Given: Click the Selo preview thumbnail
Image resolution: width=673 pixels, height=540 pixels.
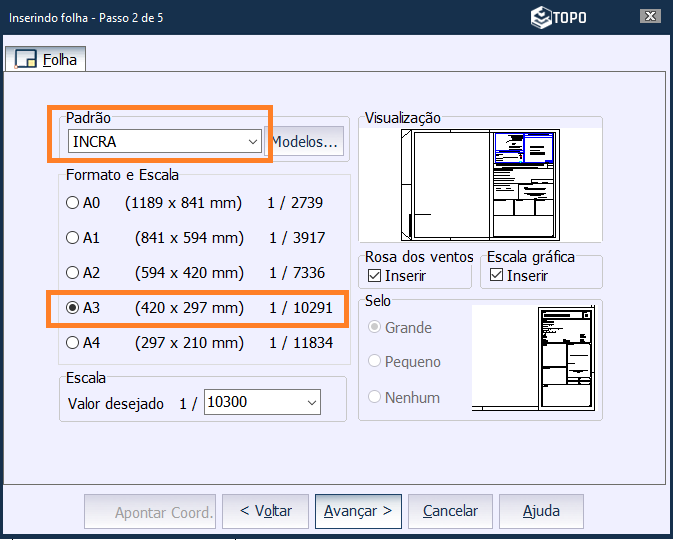Looking at the screenshot, I should [x=535, y=360].
